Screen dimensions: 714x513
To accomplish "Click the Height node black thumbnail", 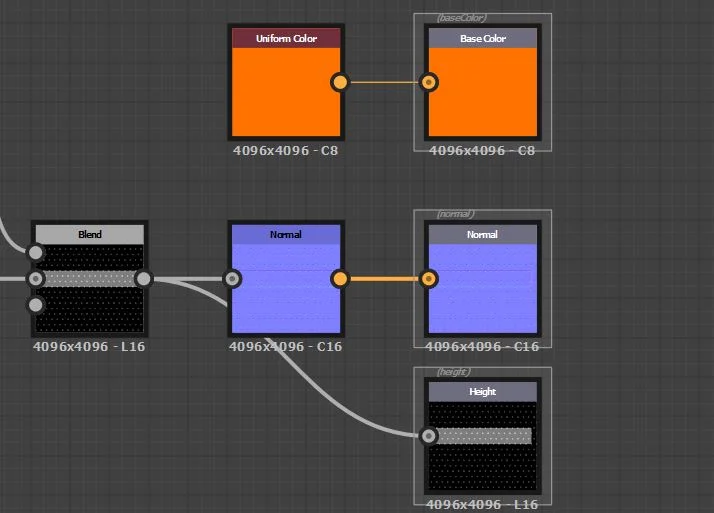I will click(483, 446).
